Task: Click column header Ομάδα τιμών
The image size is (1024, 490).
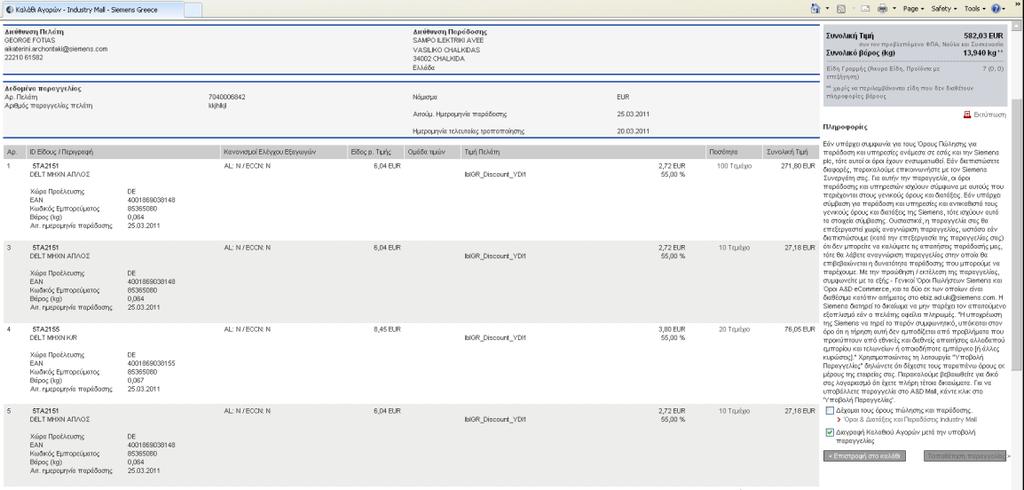Action: coord(426,152)
